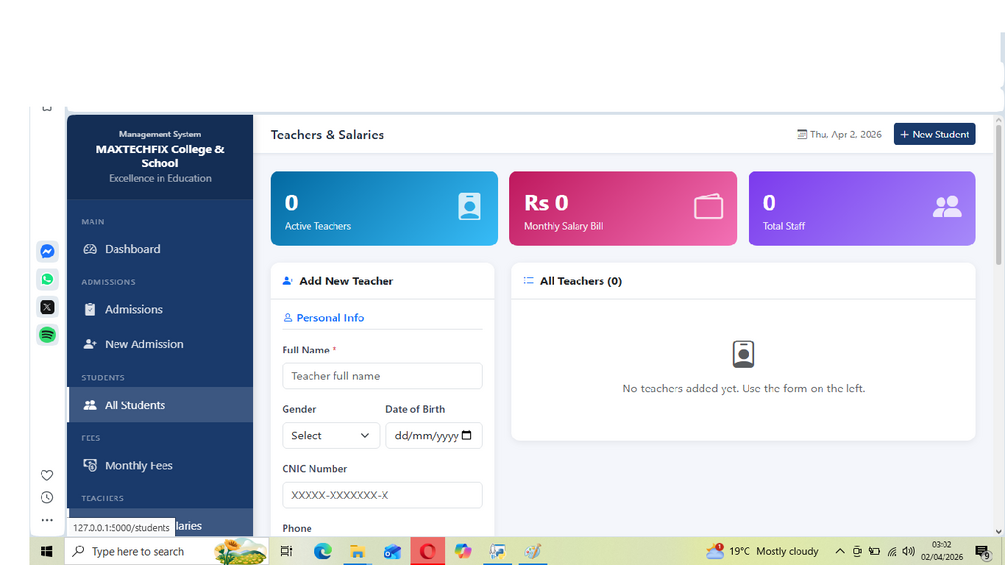
Task: Open Messenger from the browser sidebar
Action: [47, 251]
